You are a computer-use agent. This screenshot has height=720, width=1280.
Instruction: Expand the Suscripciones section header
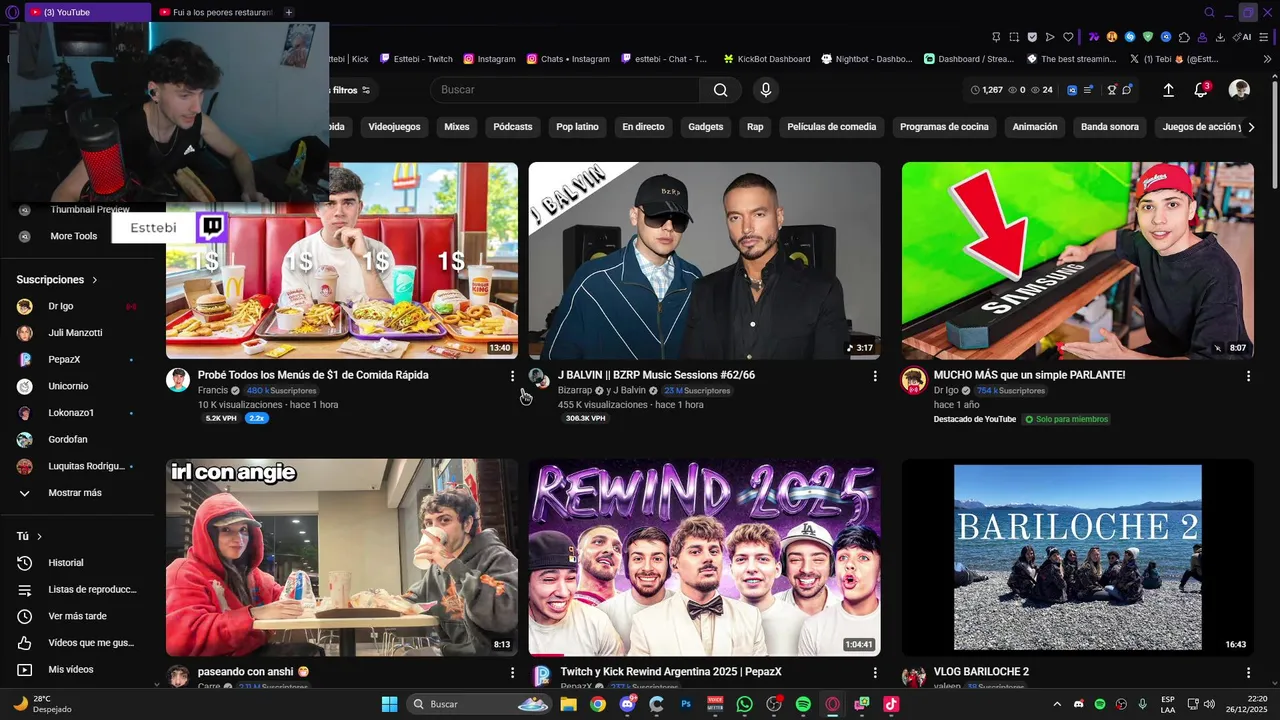57,280
